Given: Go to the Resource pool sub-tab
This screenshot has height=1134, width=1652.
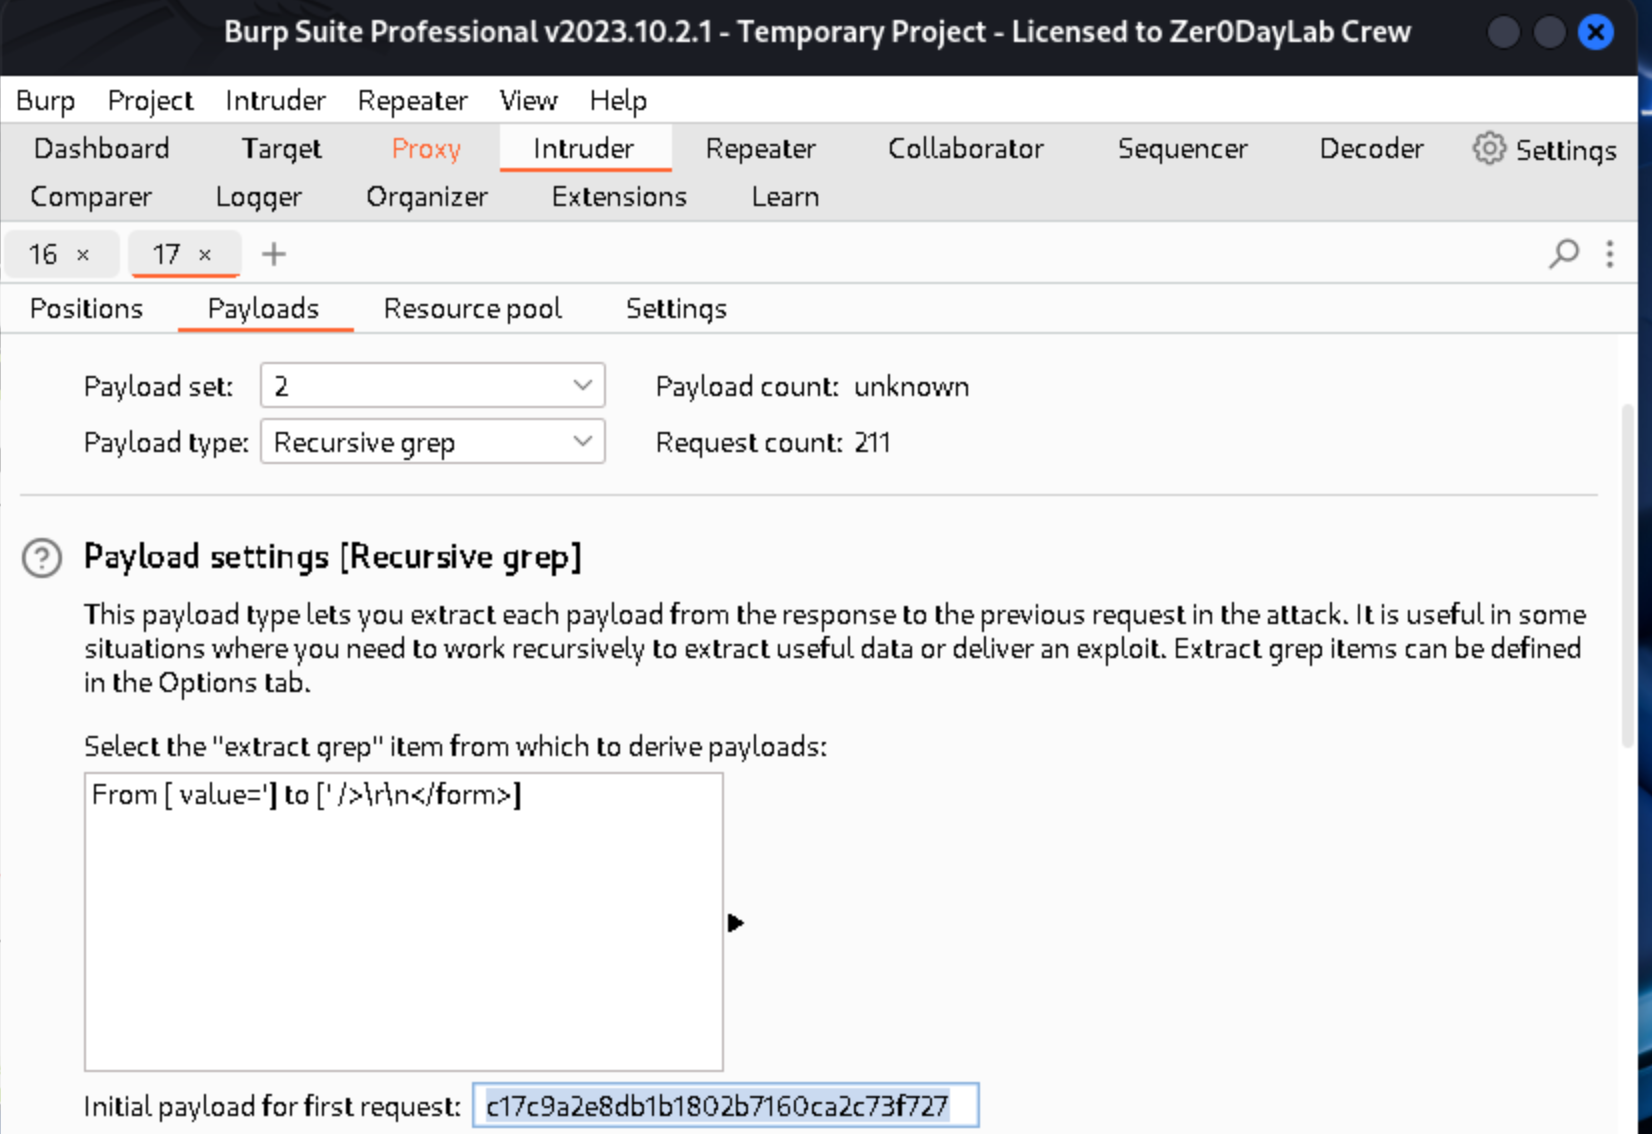Looking at the screenshot, I should click(x=472, y=309).
